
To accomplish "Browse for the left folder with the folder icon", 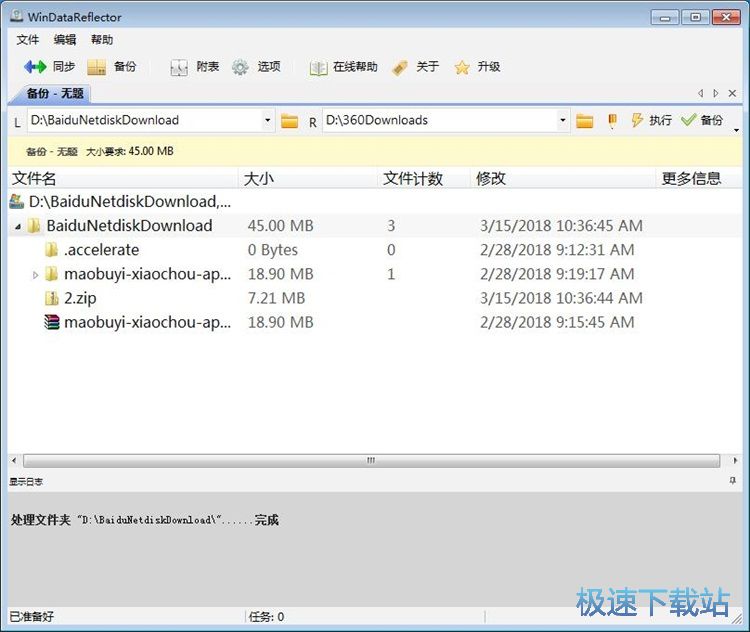I will [290, 121].
